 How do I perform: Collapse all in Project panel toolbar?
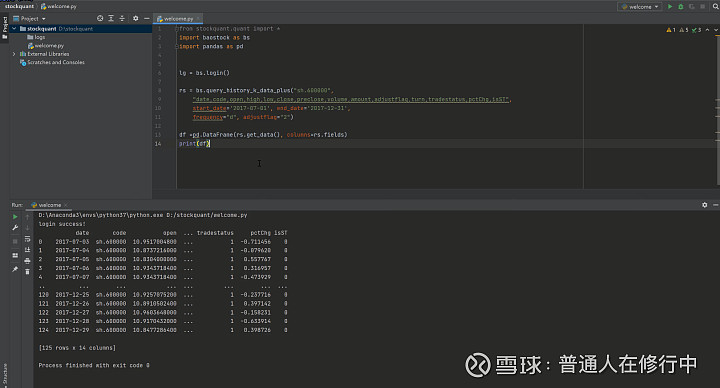pos(122,18)
